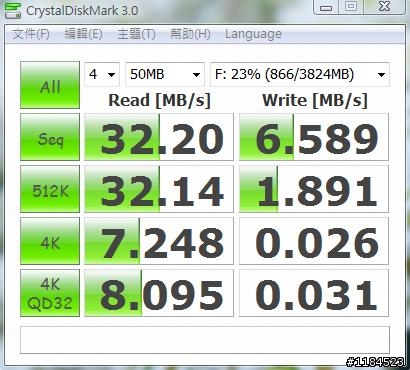Start the 4K QD32 benchmark test
Screen dimensions: 410x370
pos(50,293)
